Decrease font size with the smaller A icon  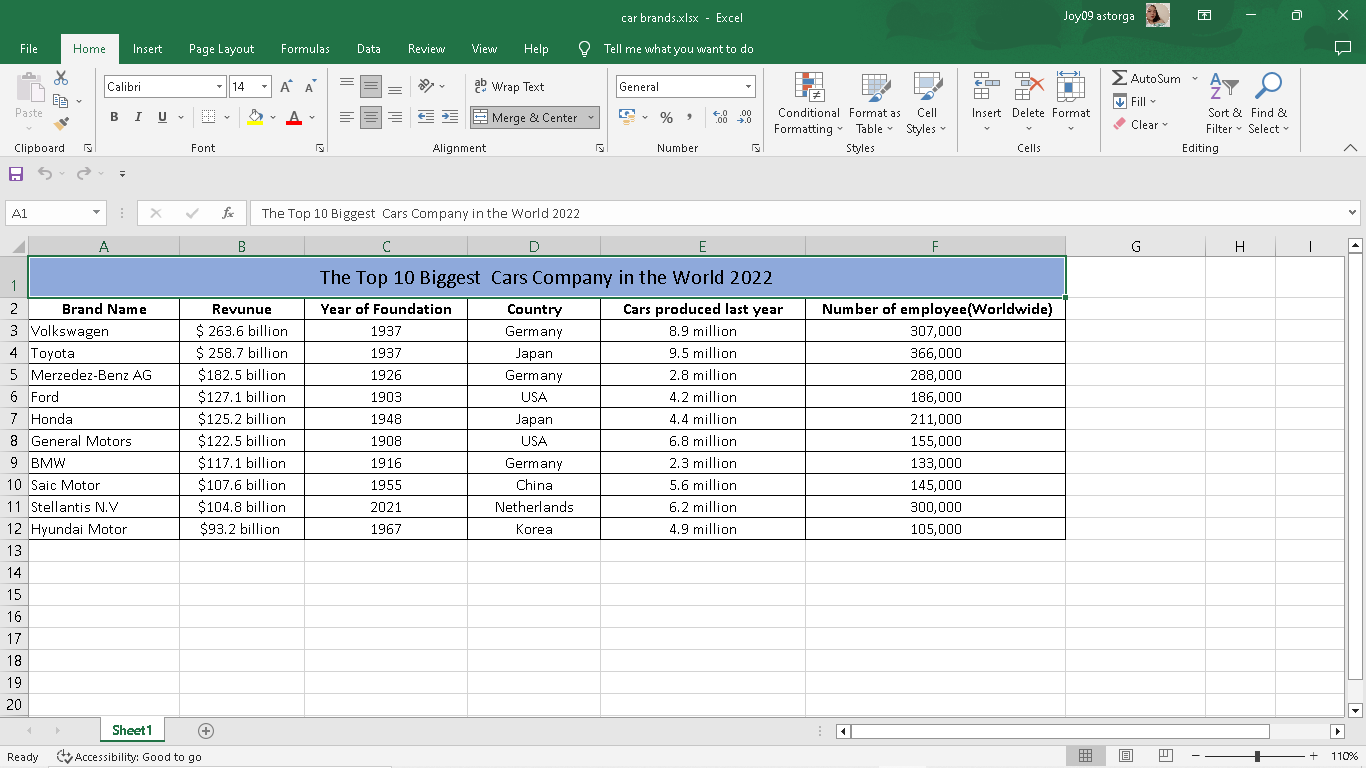pos(310,87)
